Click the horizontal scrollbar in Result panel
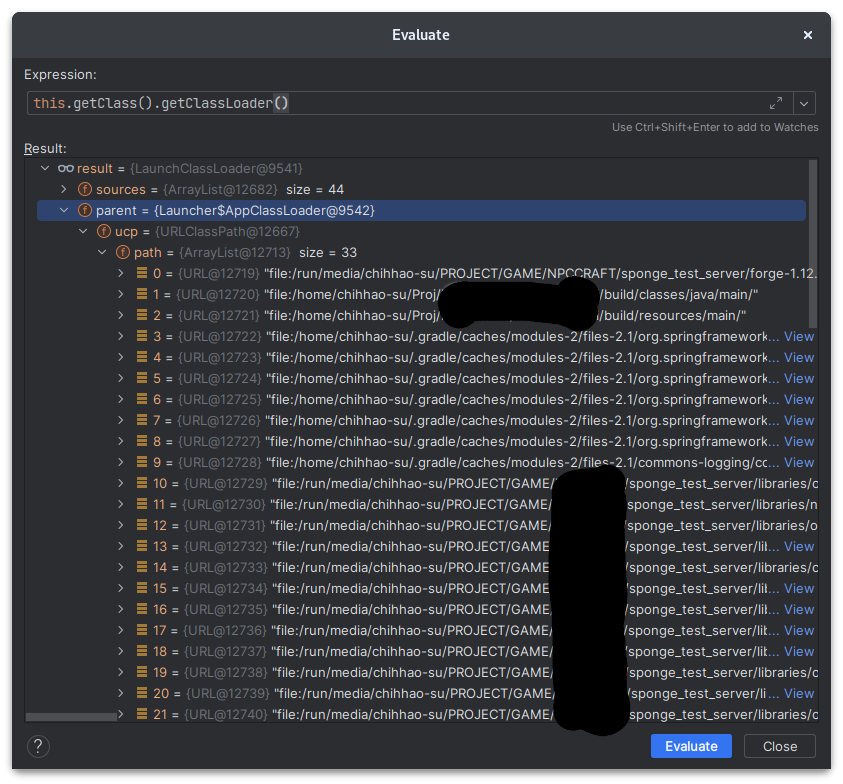The height and width of the screenshot is (784, 843). [71, 717]
